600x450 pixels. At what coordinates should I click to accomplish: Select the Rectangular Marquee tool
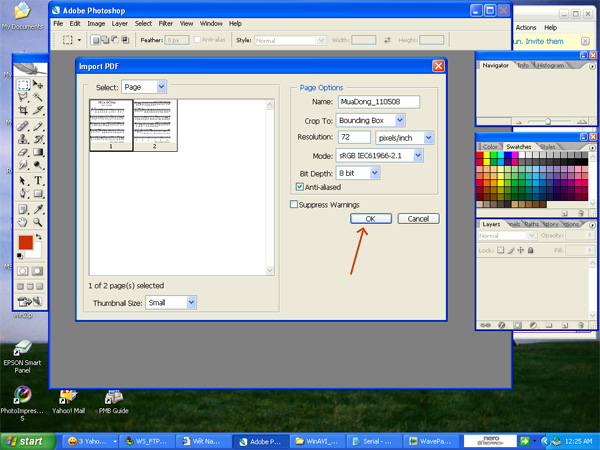click(23, 84)
